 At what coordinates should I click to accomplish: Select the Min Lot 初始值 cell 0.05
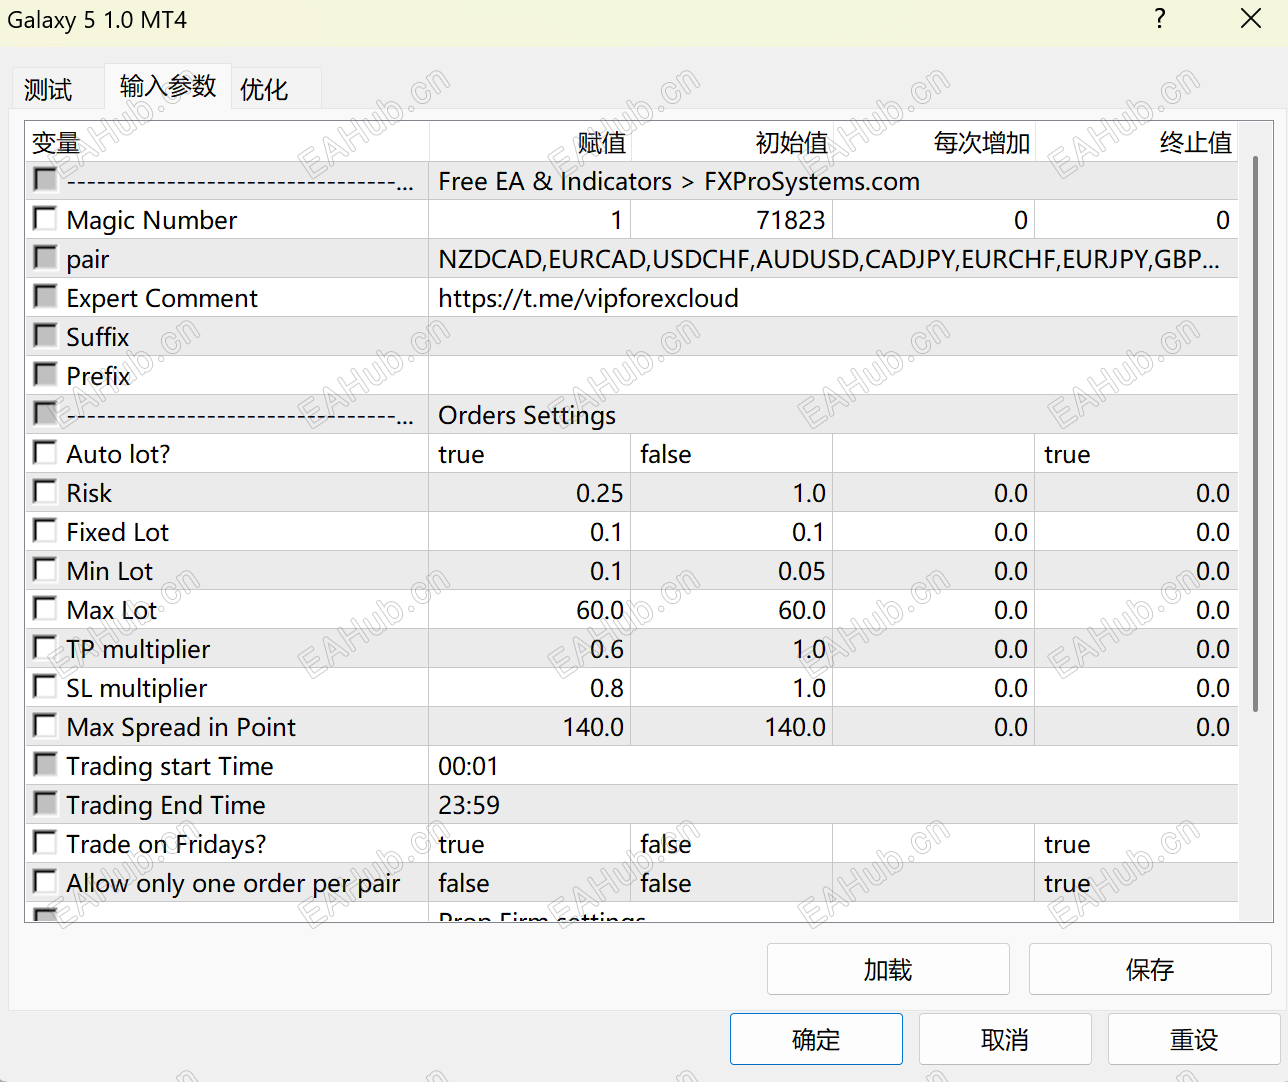pyautogui.click(x=732, y=571)
